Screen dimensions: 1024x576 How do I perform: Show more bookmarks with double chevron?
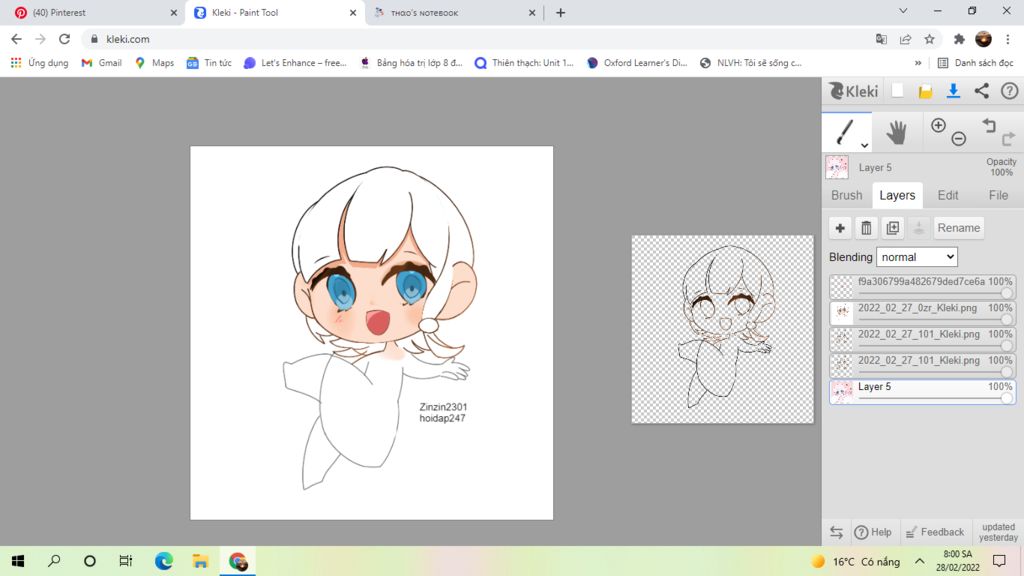[918, 63]
